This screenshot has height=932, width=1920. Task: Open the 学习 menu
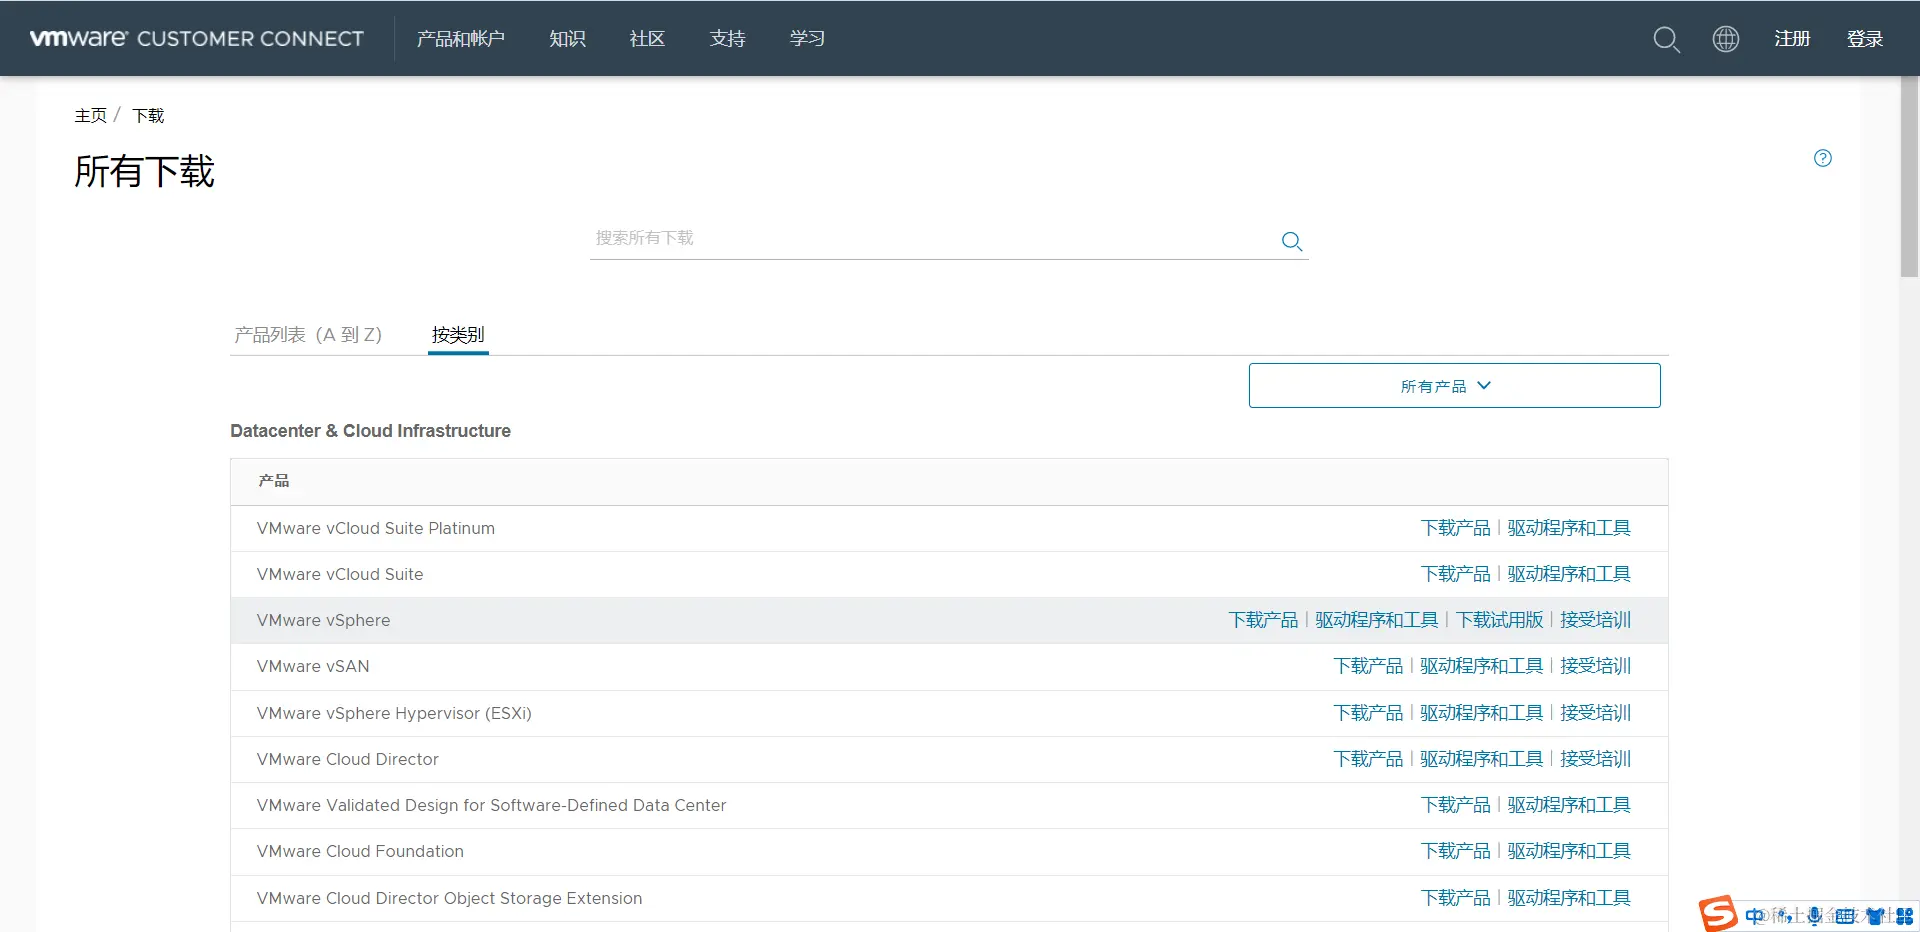point(807,38)
